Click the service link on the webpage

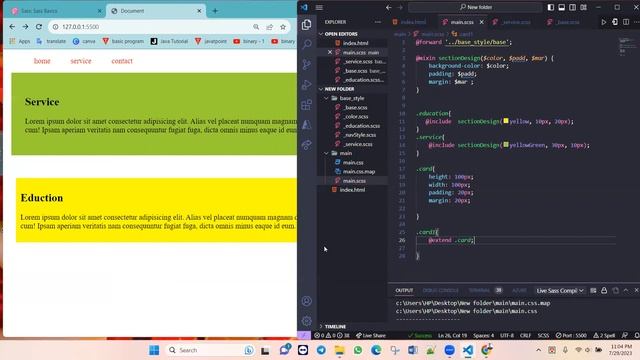click(80, 61)
